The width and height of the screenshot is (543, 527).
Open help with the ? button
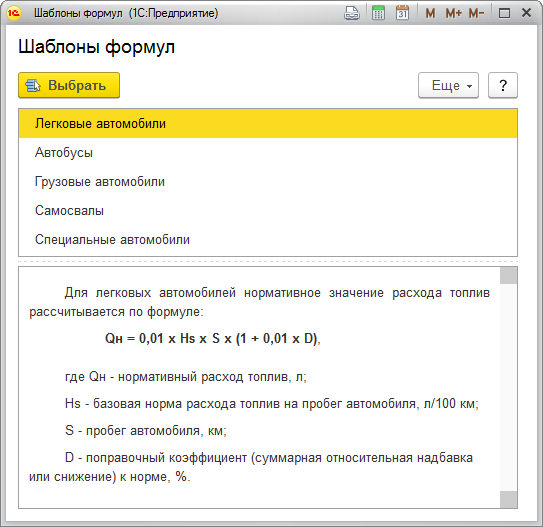tap(503, 85)
